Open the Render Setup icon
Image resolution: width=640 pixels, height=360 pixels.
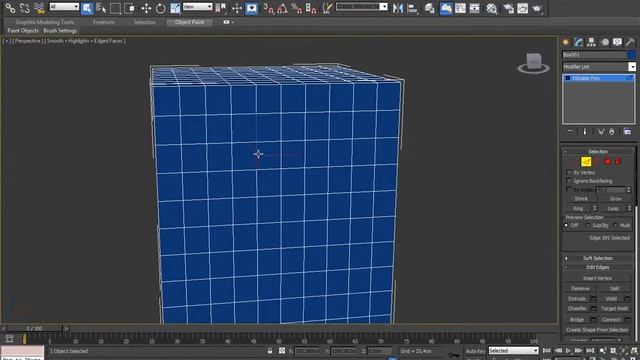click(509, 8)
